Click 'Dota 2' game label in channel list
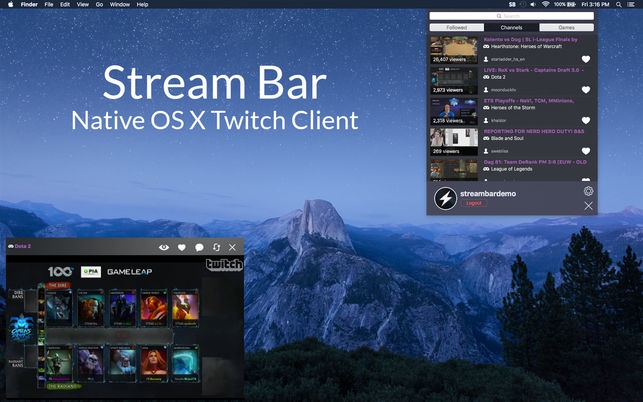The image size is (643, 402). click(x=498, y=77)
